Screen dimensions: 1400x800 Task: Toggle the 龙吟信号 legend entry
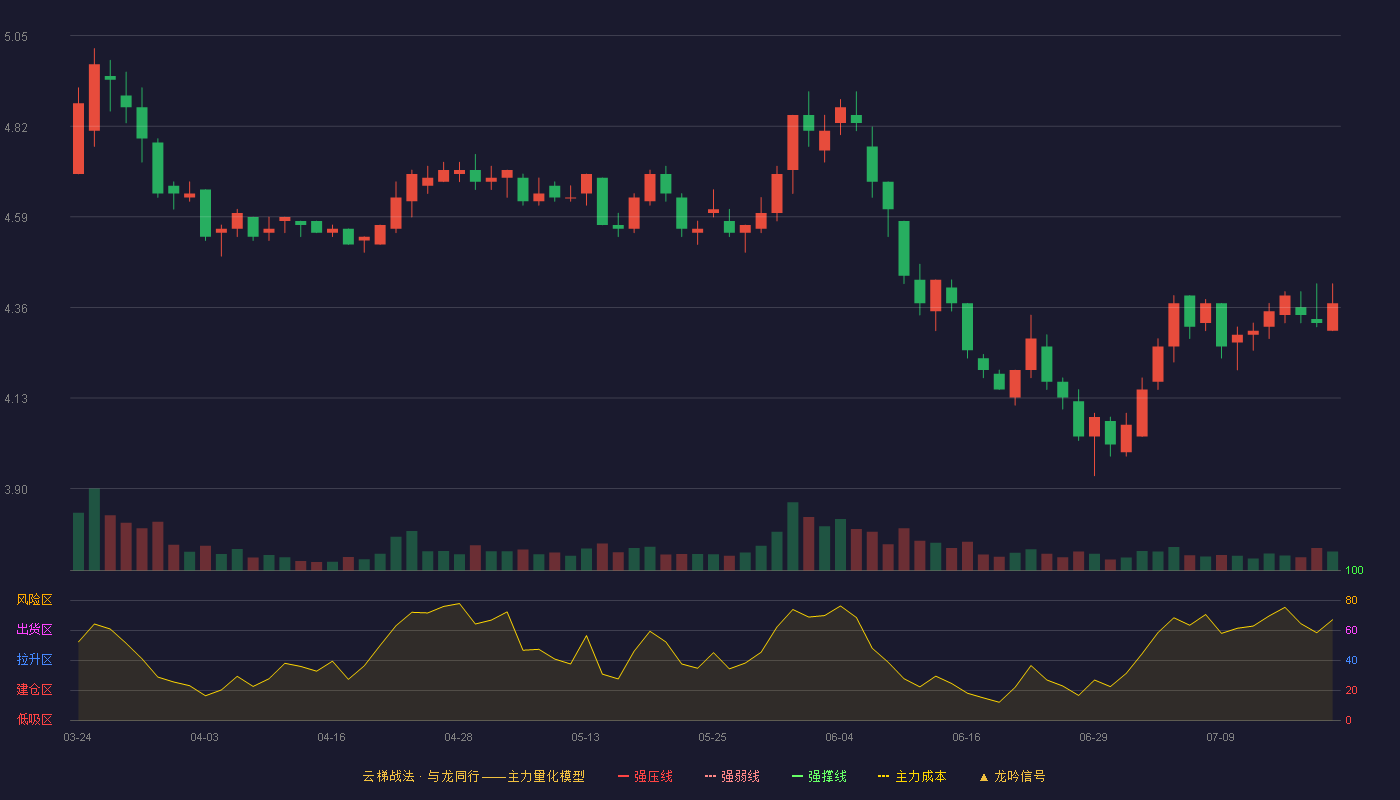[x=1012, y=776]
